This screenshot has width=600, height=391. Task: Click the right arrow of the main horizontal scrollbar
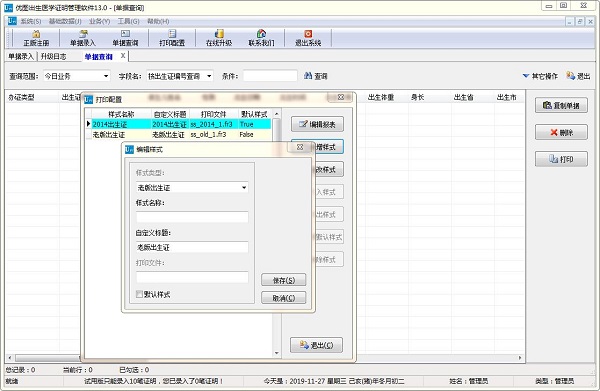coord(520,358)
